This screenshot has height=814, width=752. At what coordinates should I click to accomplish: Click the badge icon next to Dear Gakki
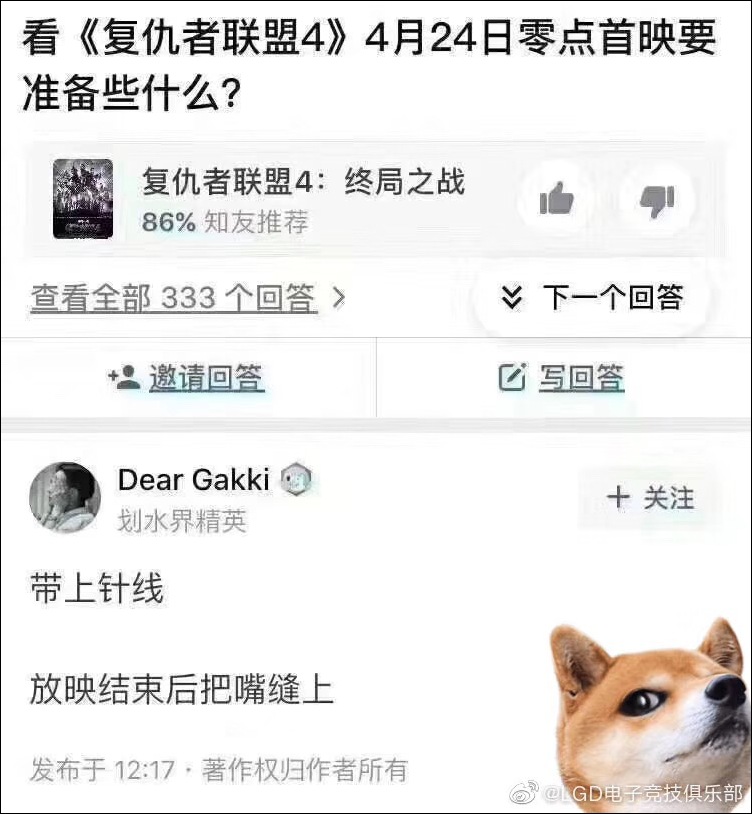point(296,480)
